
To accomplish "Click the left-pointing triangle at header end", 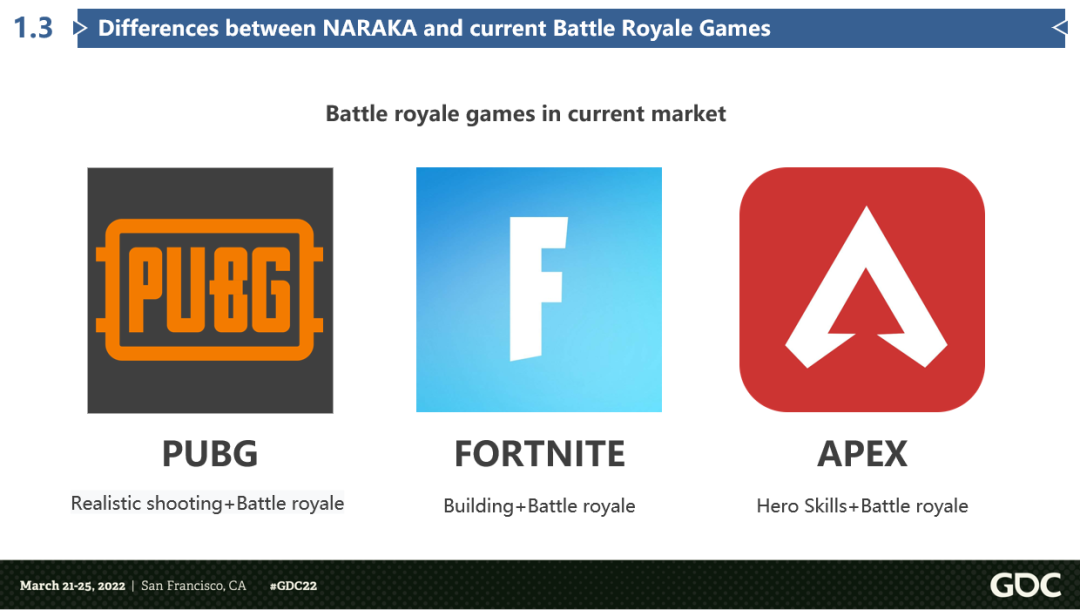I will click(x=1059, y=28).
